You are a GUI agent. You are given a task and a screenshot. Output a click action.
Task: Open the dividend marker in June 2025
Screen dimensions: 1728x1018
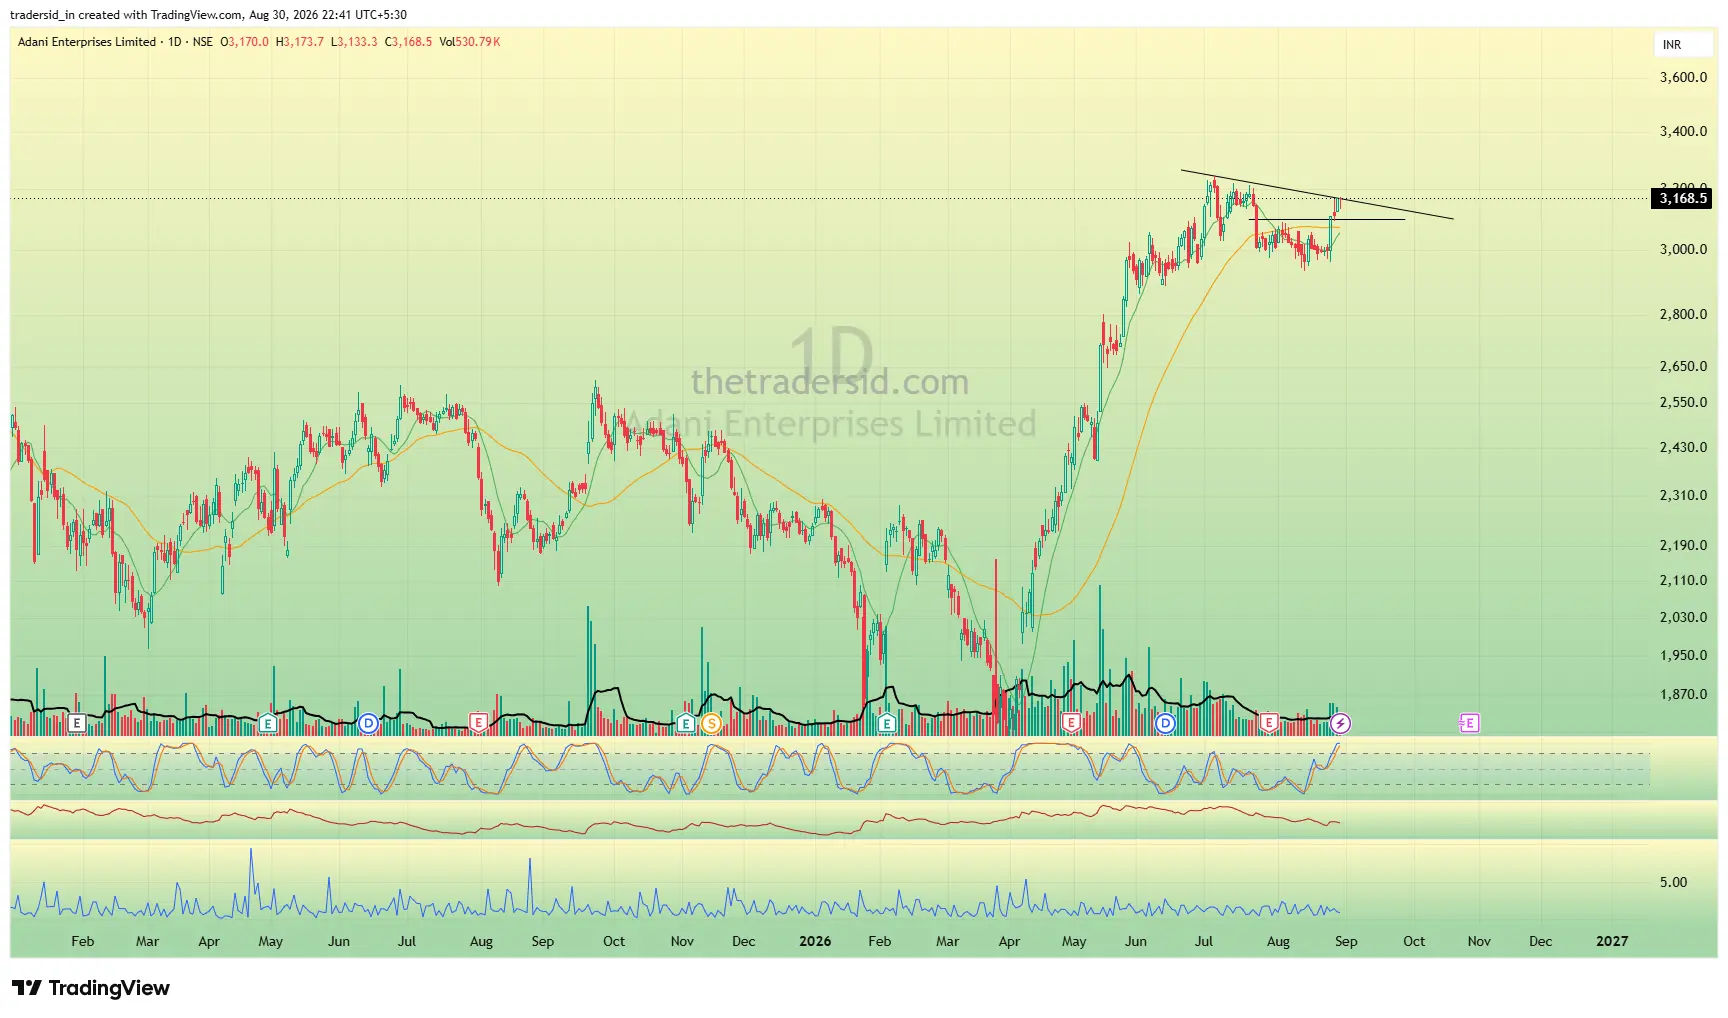coord(368,723)
